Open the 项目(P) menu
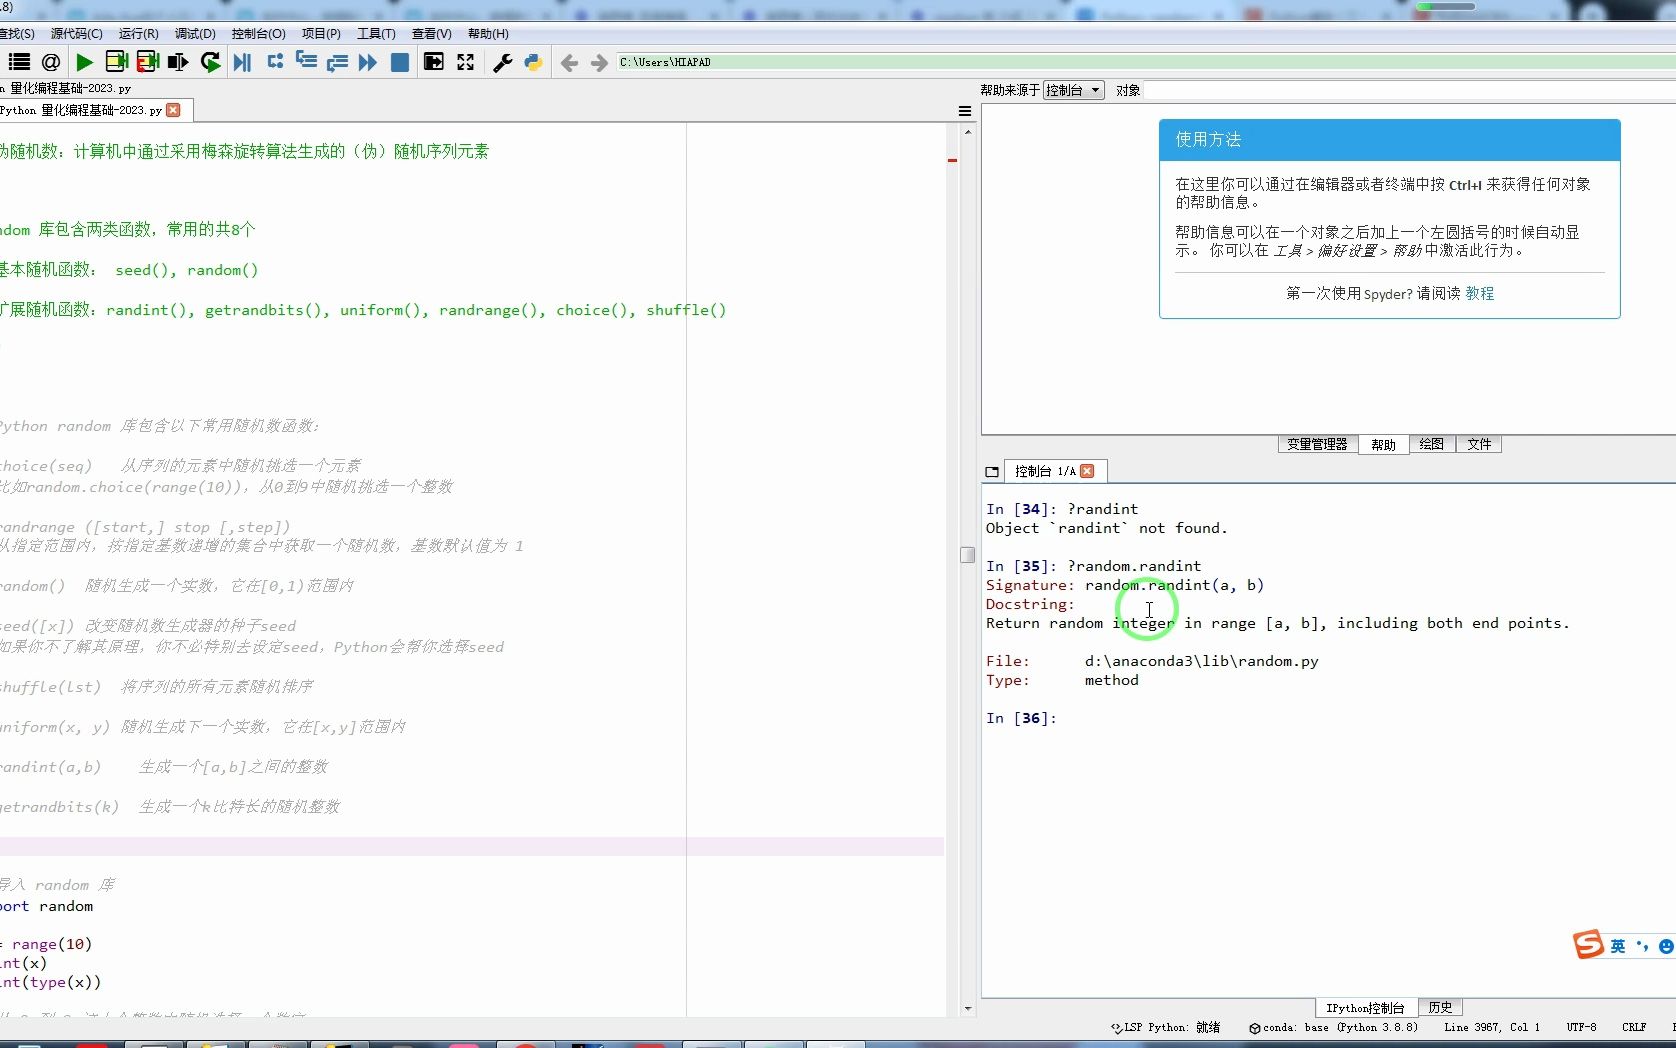 [x=321, y=34]
